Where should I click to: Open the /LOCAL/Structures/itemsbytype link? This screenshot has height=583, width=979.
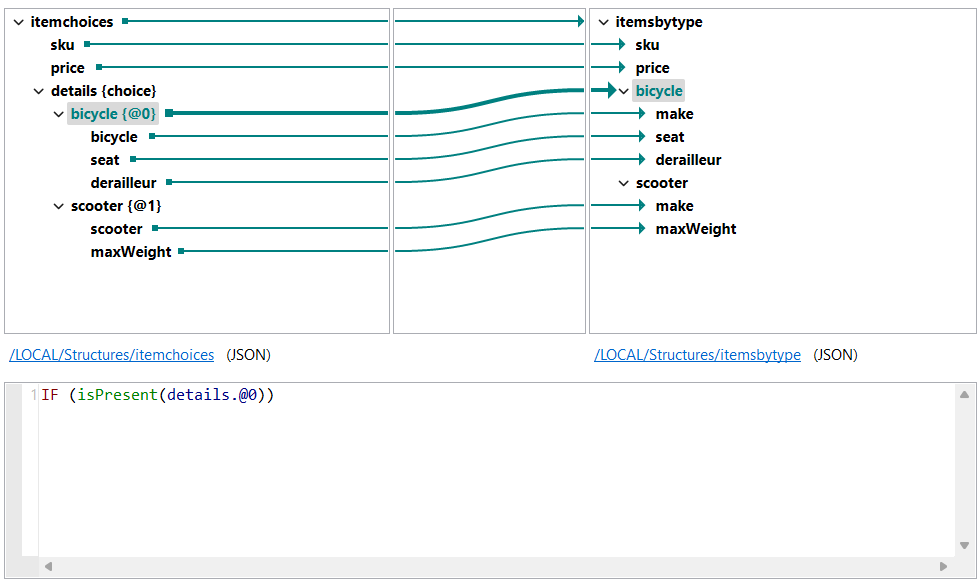click(698, 354)
